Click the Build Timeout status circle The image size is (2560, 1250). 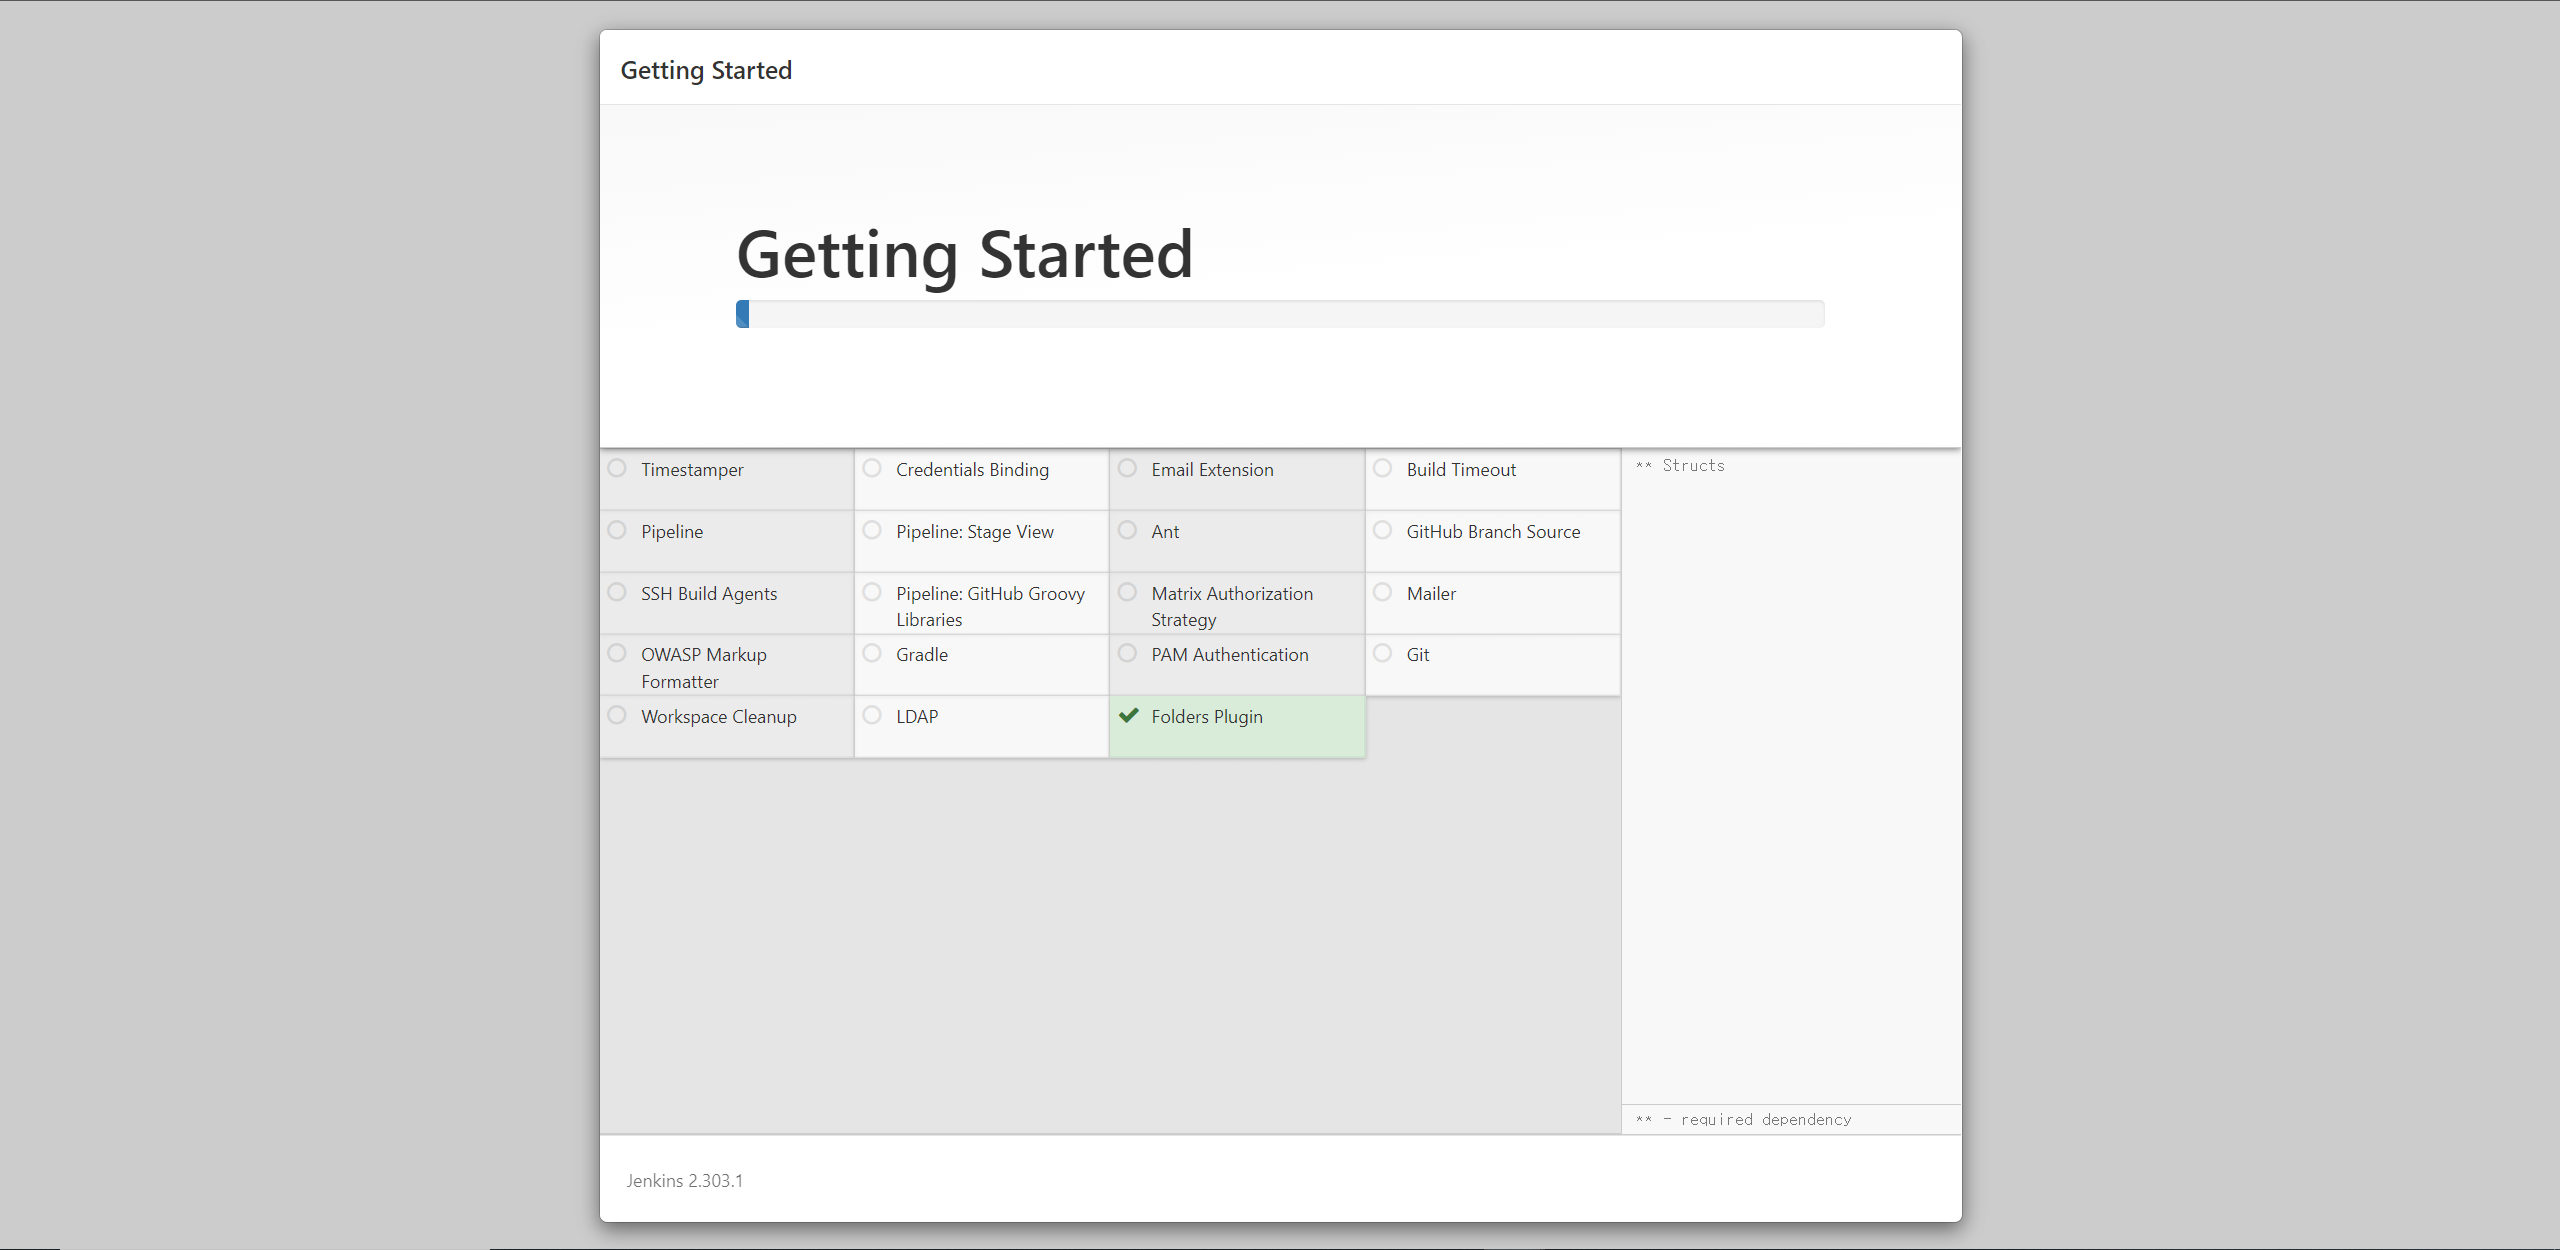[x=1383, y=468]
